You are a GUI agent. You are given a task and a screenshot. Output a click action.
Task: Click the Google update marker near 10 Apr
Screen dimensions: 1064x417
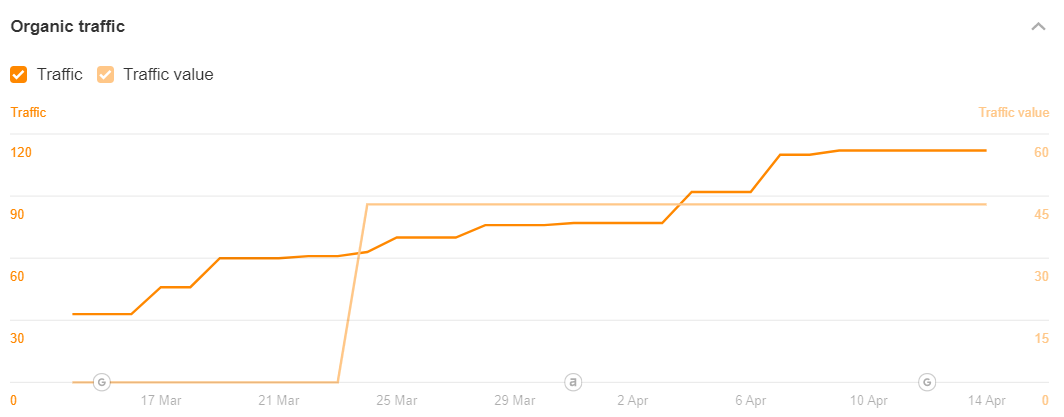point(927,381)
